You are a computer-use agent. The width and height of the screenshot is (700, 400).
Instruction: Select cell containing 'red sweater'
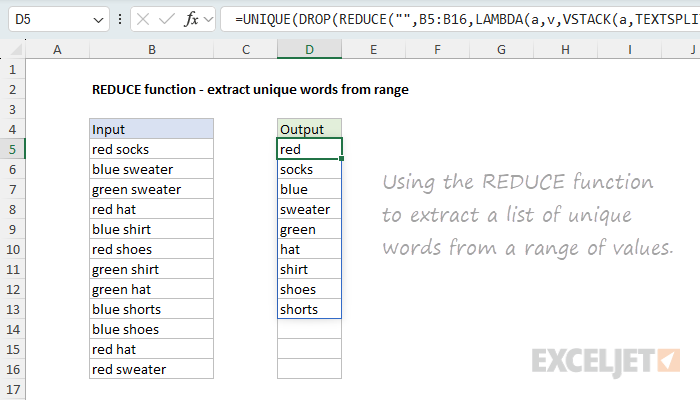152,369
